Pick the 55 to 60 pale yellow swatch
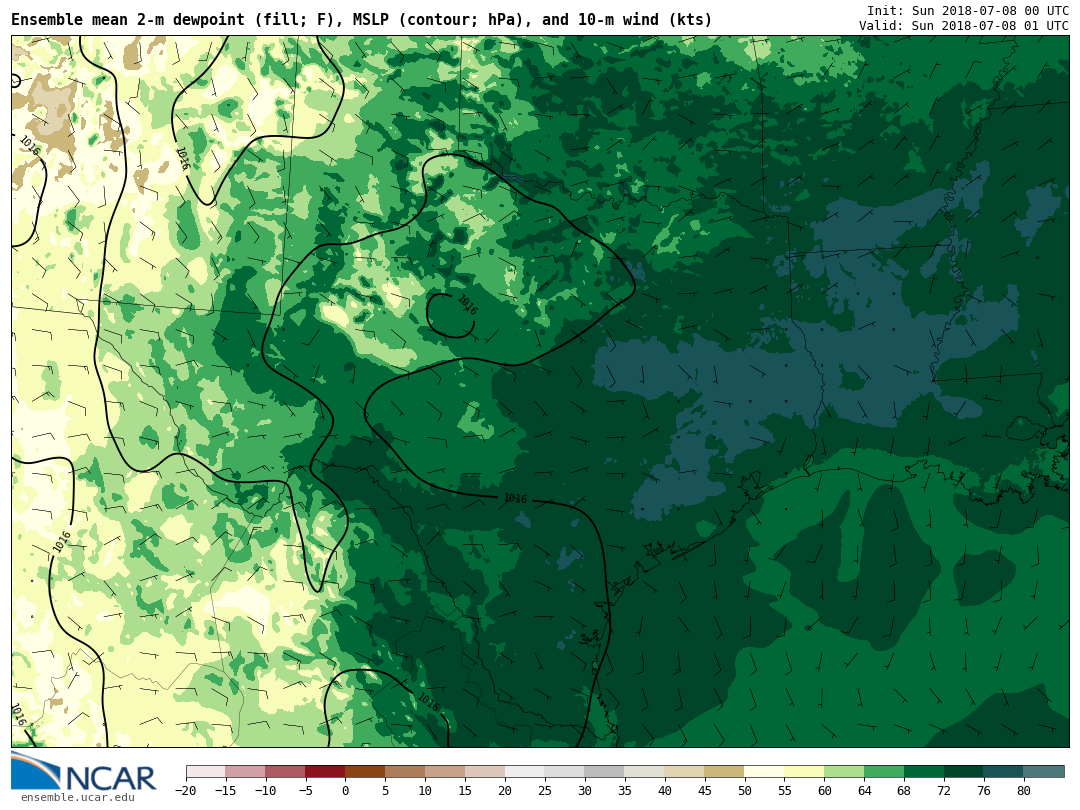1080x810 pixels. pos(804,771)
